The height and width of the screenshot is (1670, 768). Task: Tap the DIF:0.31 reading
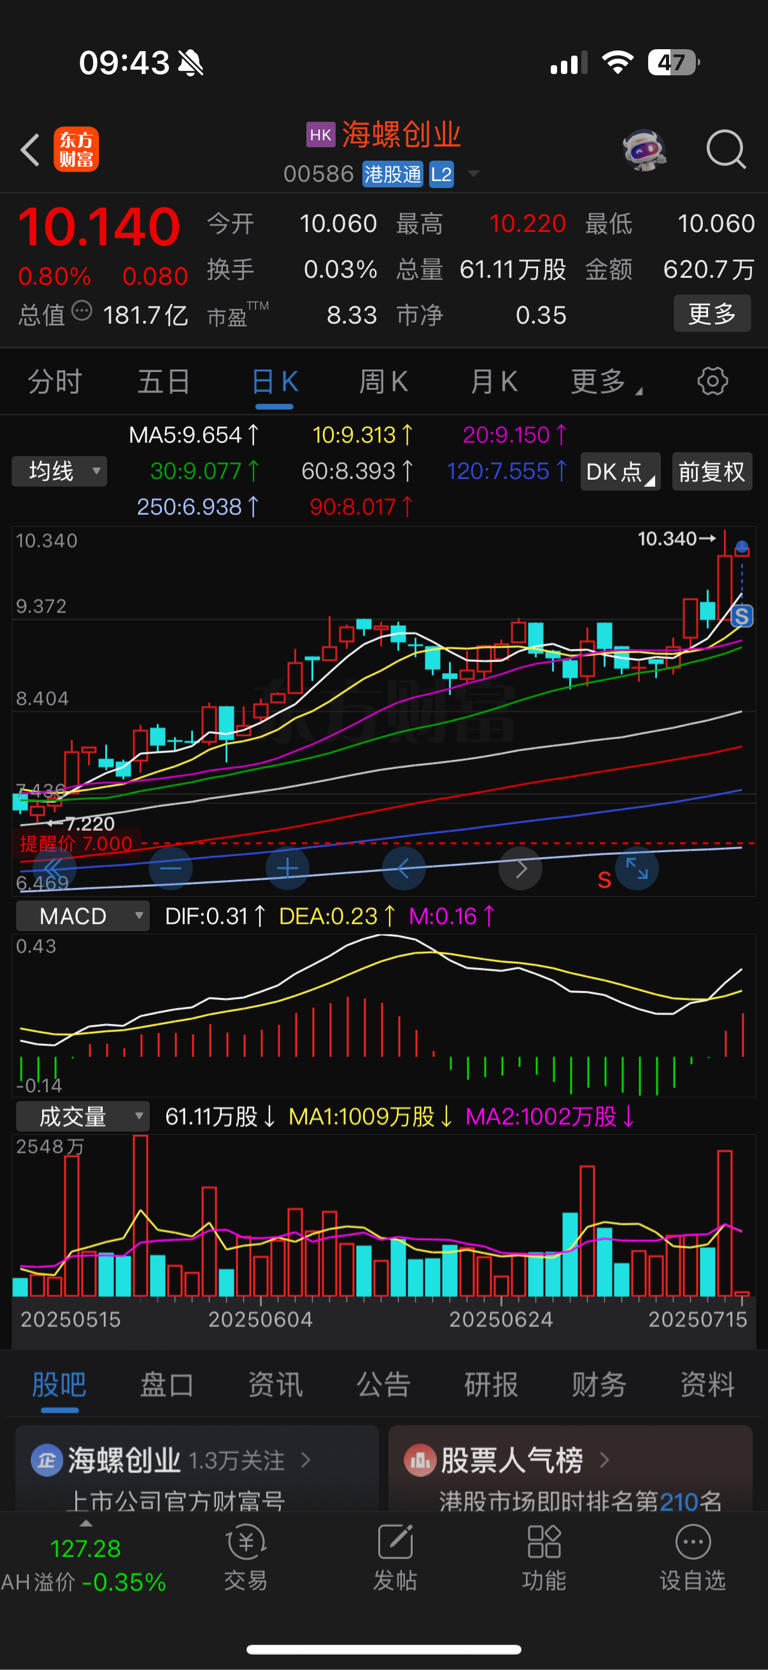[x=215, y=916]
